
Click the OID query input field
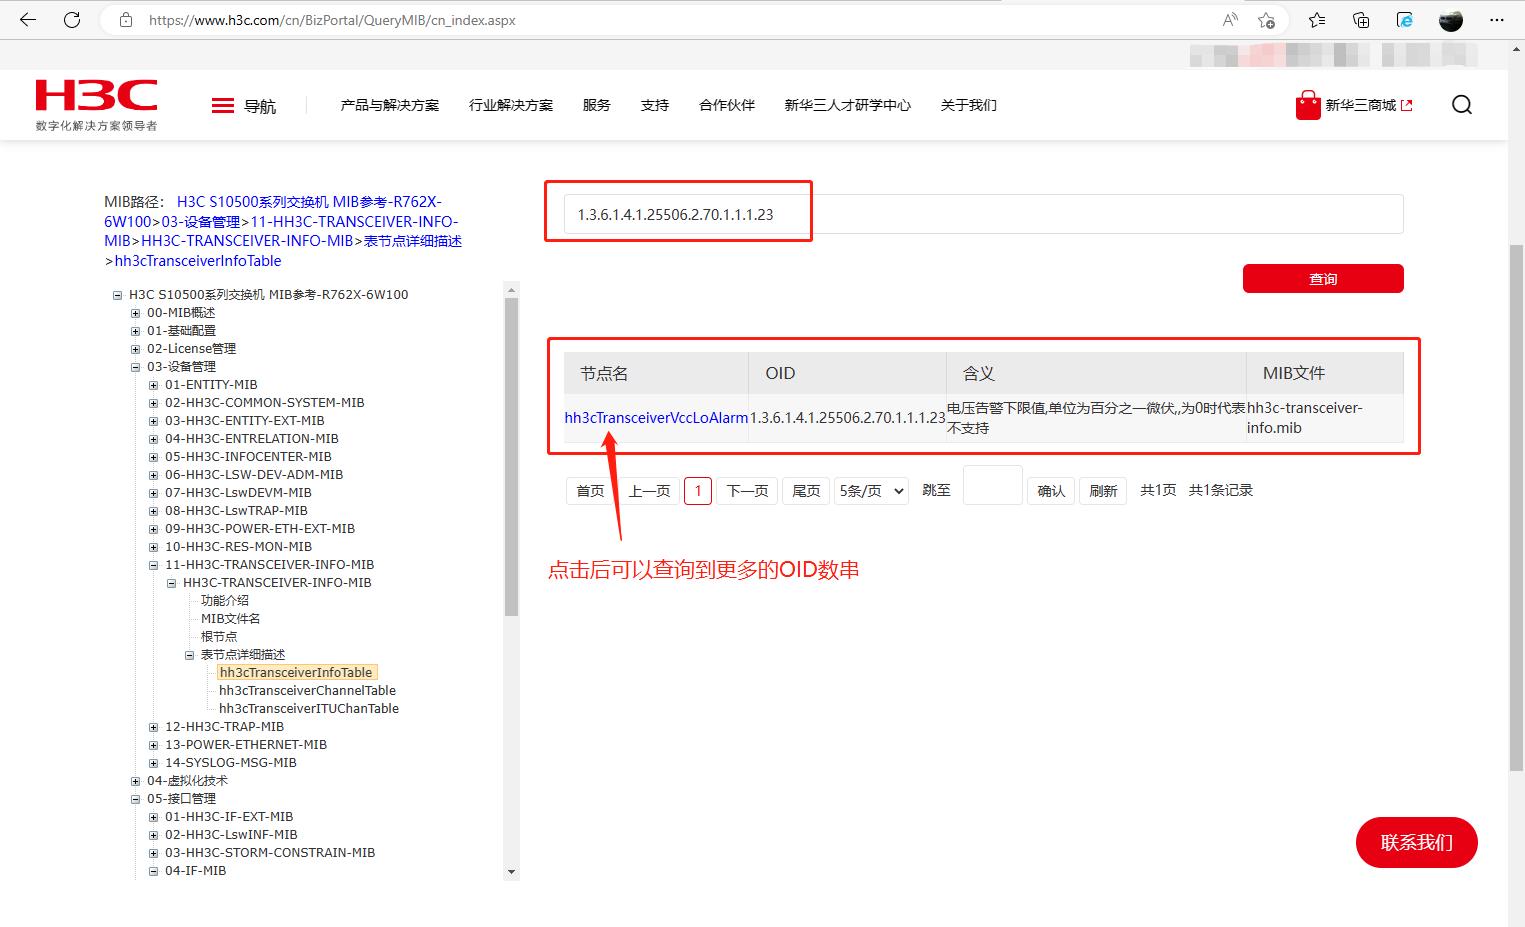click(983, 214)
